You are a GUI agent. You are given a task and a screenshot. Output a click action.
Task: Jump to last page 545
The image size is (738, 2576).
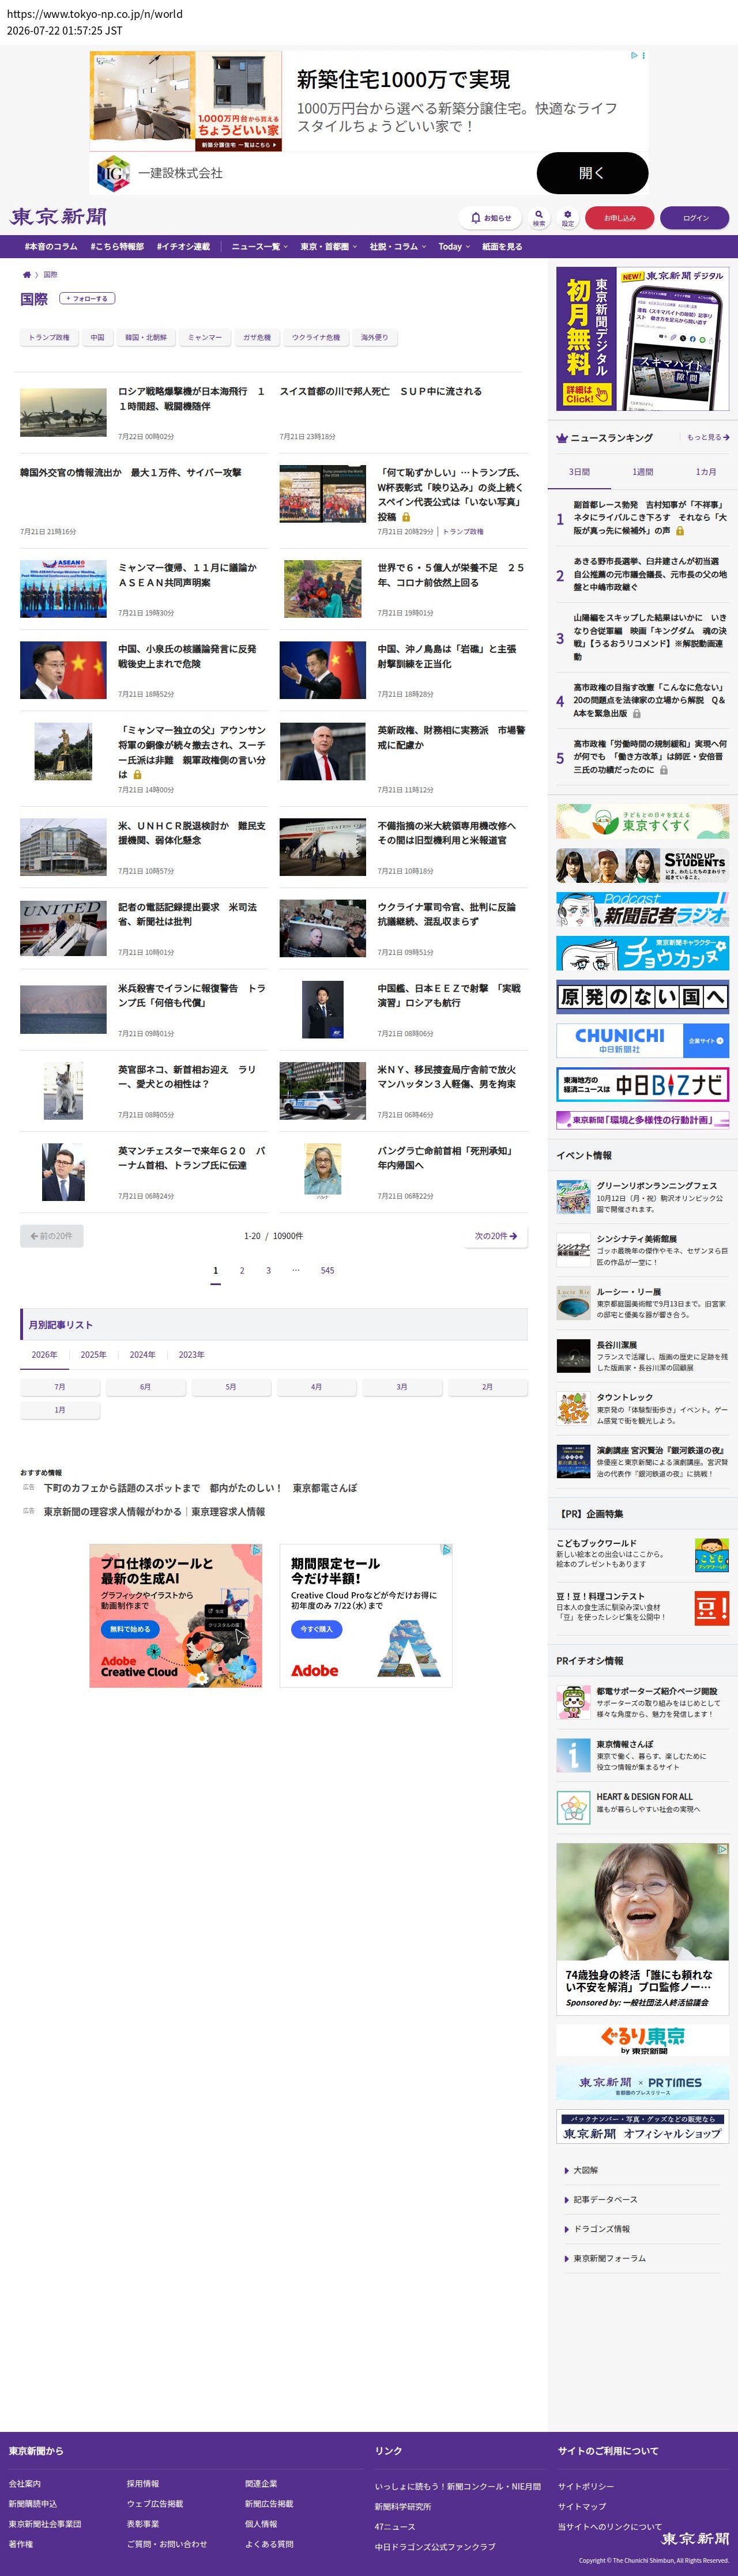tap(327, 1270)
